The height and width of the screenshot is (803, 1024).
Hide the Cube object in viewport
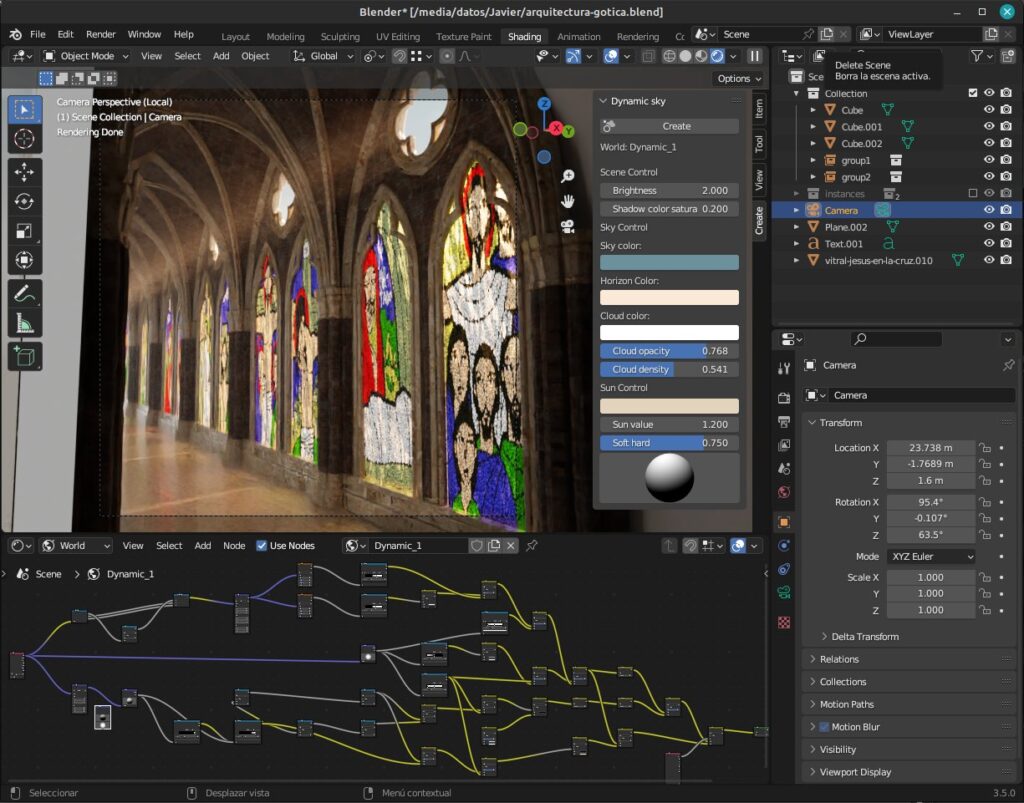tap(989, 110)
